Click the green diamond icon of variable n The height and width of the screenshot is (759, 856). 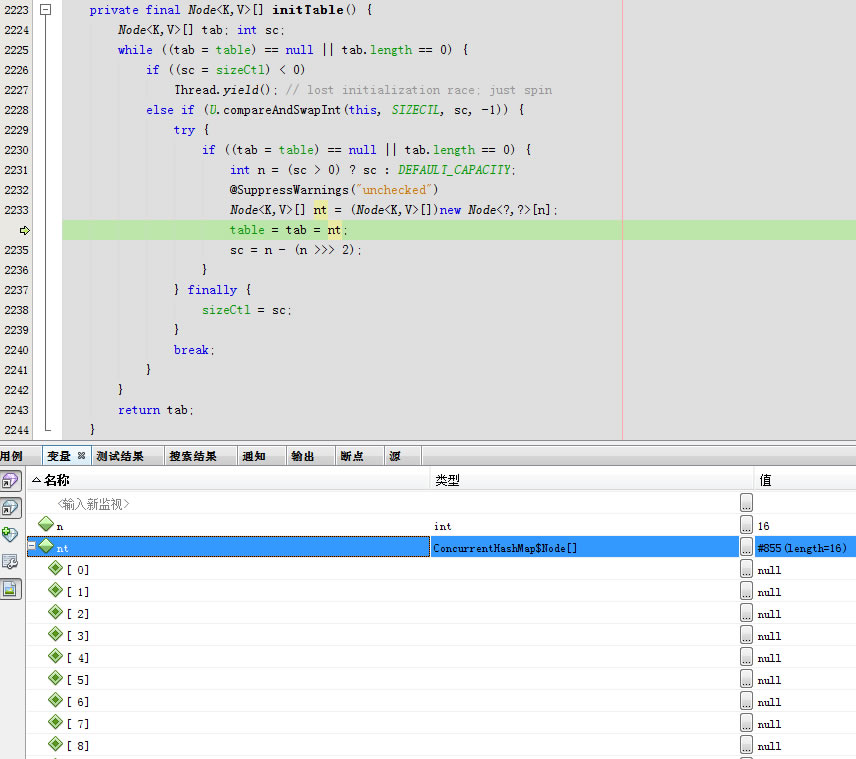click(46, 524)
